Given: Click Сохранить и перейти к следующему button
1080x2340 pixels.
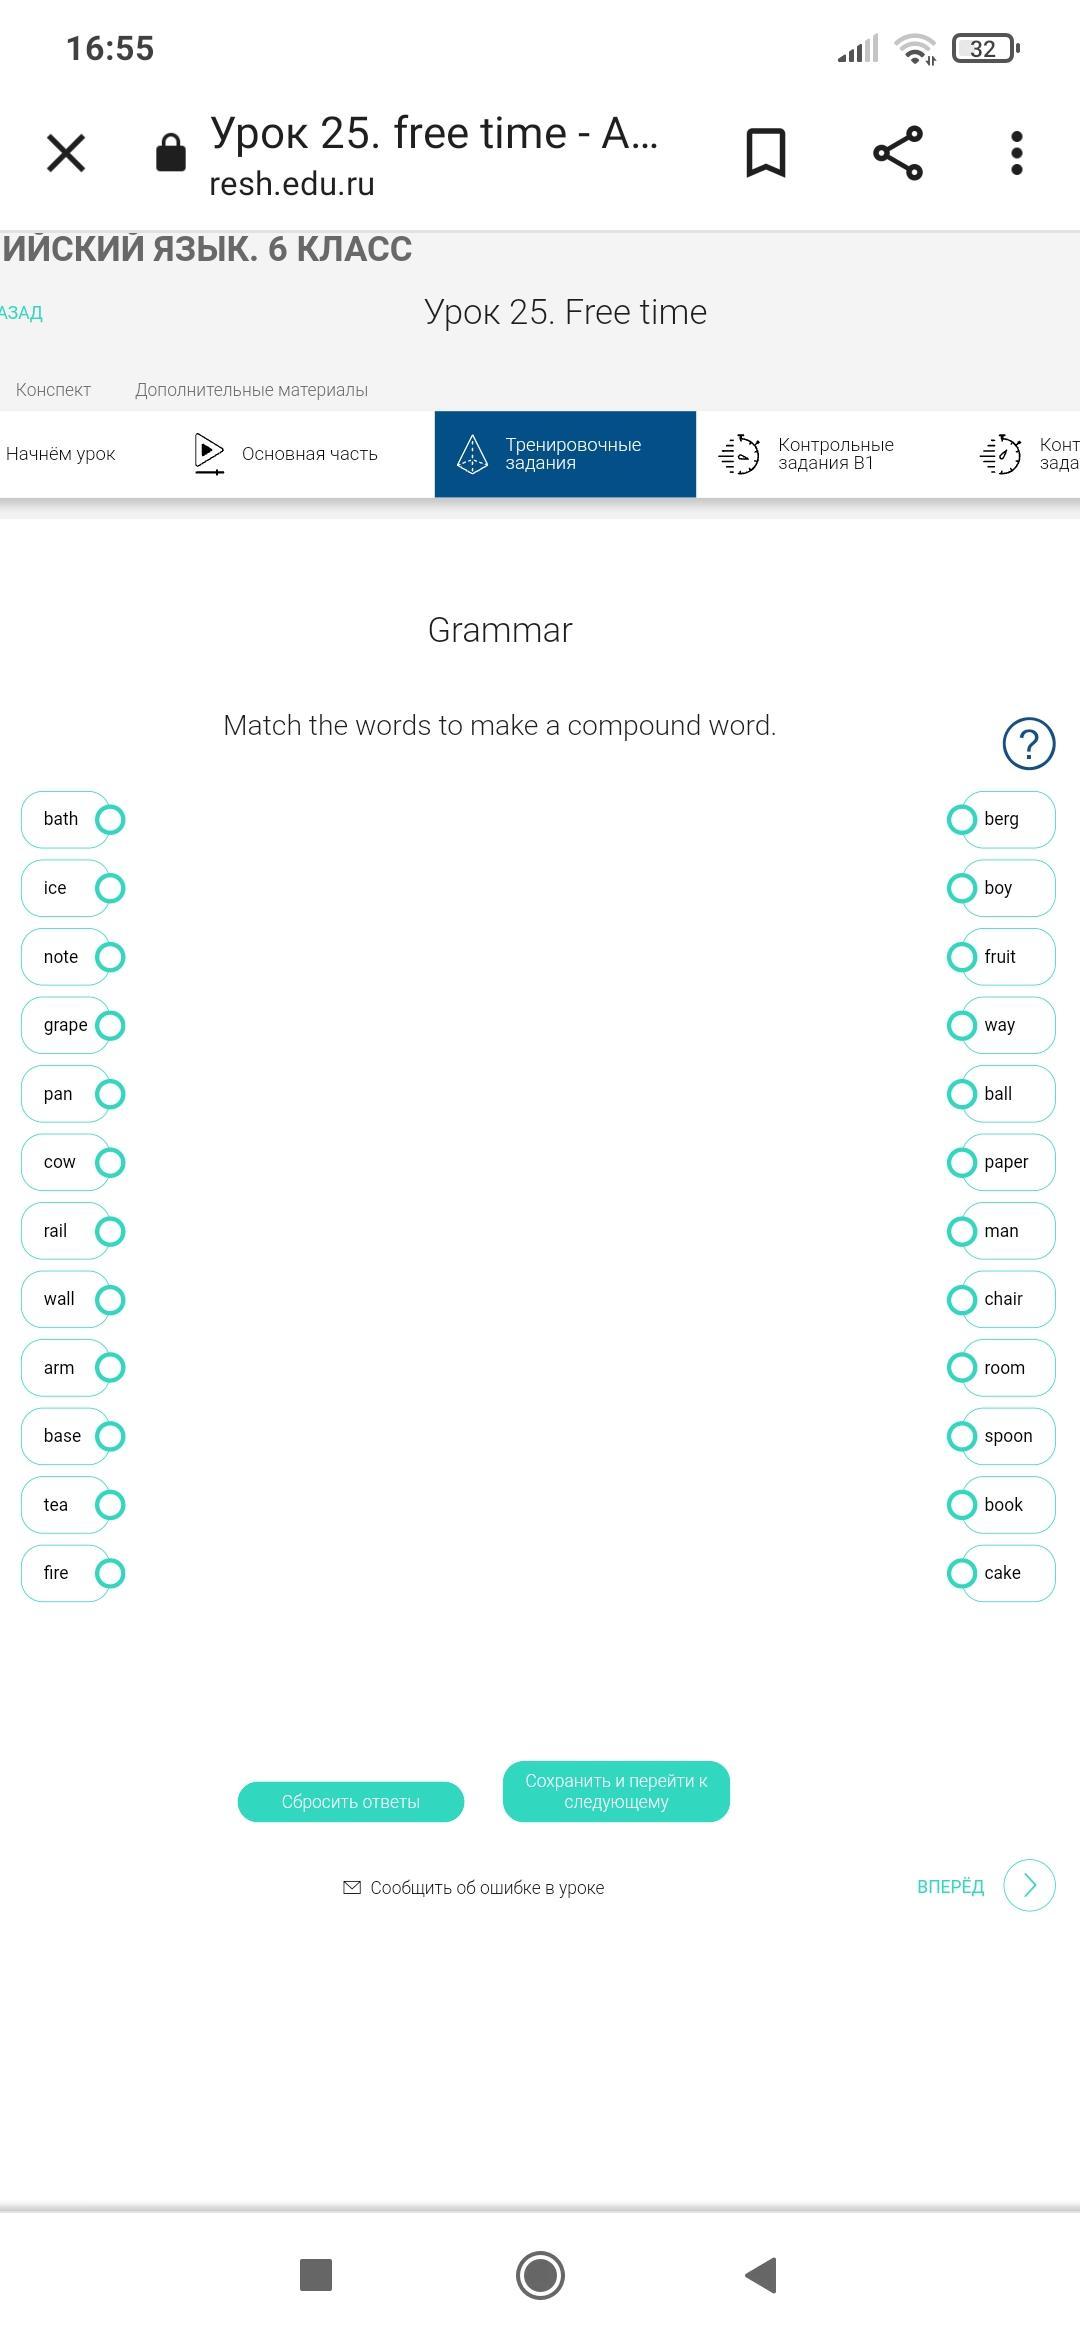Looking at the screenshot, I should (x=616, y=1791).
